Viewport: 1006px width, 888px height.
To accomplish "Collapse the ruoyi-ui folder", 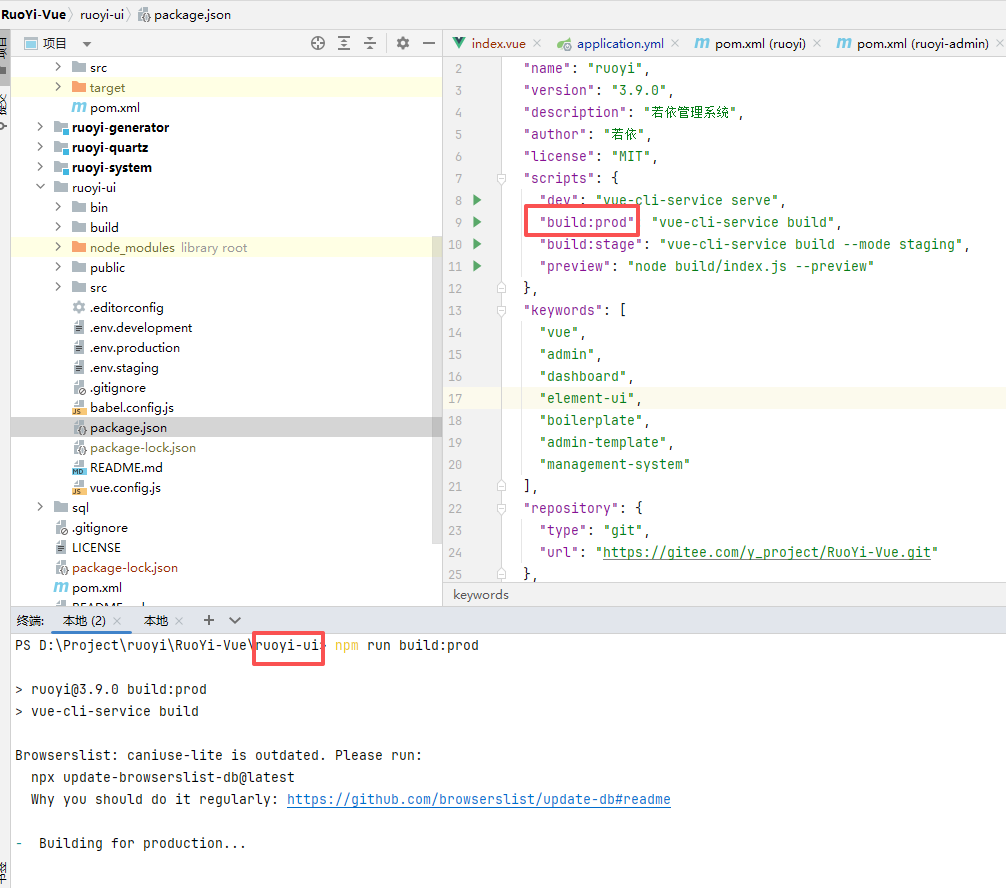I will (40, 187).
